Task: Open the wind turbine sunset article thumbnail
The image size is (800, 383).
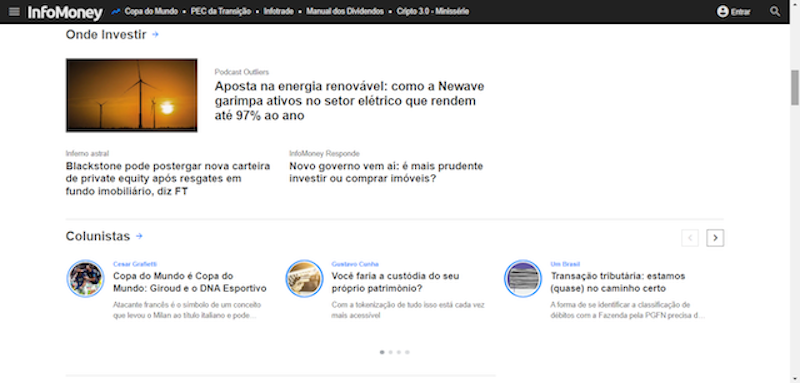Action: [132, 95]
